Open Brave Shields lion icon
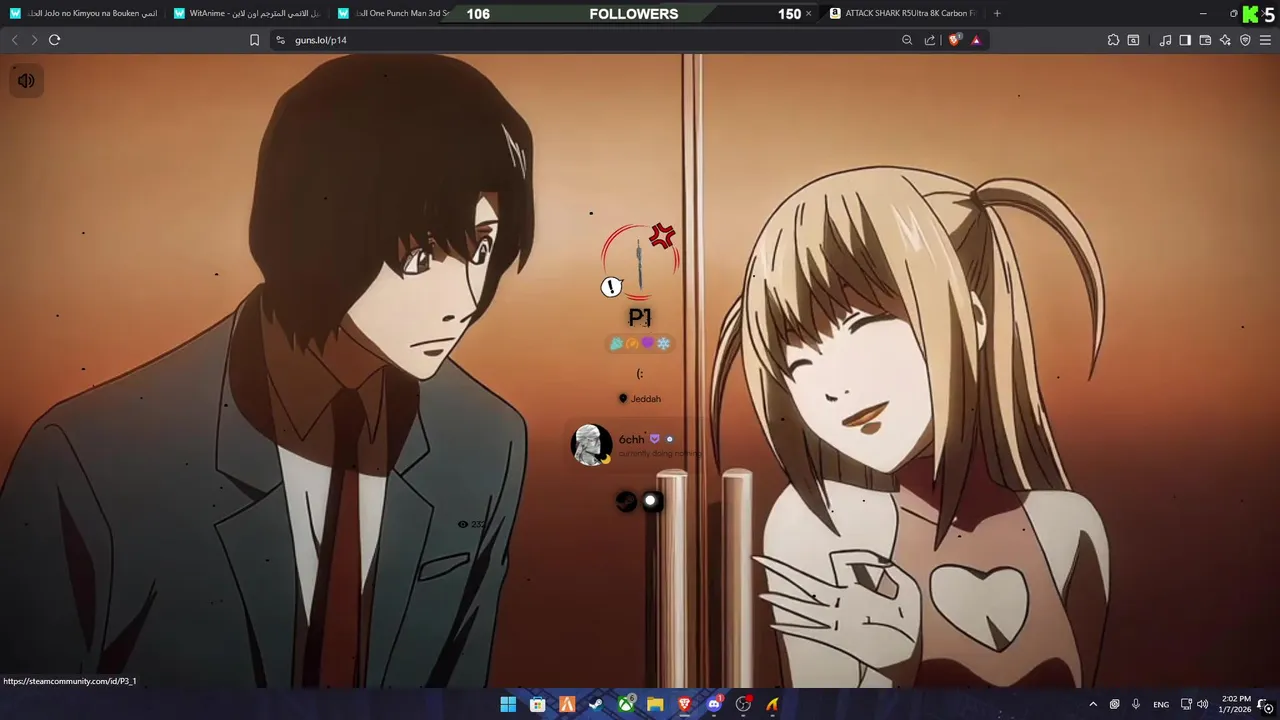This screenshot has height=720, width=1280. (954, 40)
